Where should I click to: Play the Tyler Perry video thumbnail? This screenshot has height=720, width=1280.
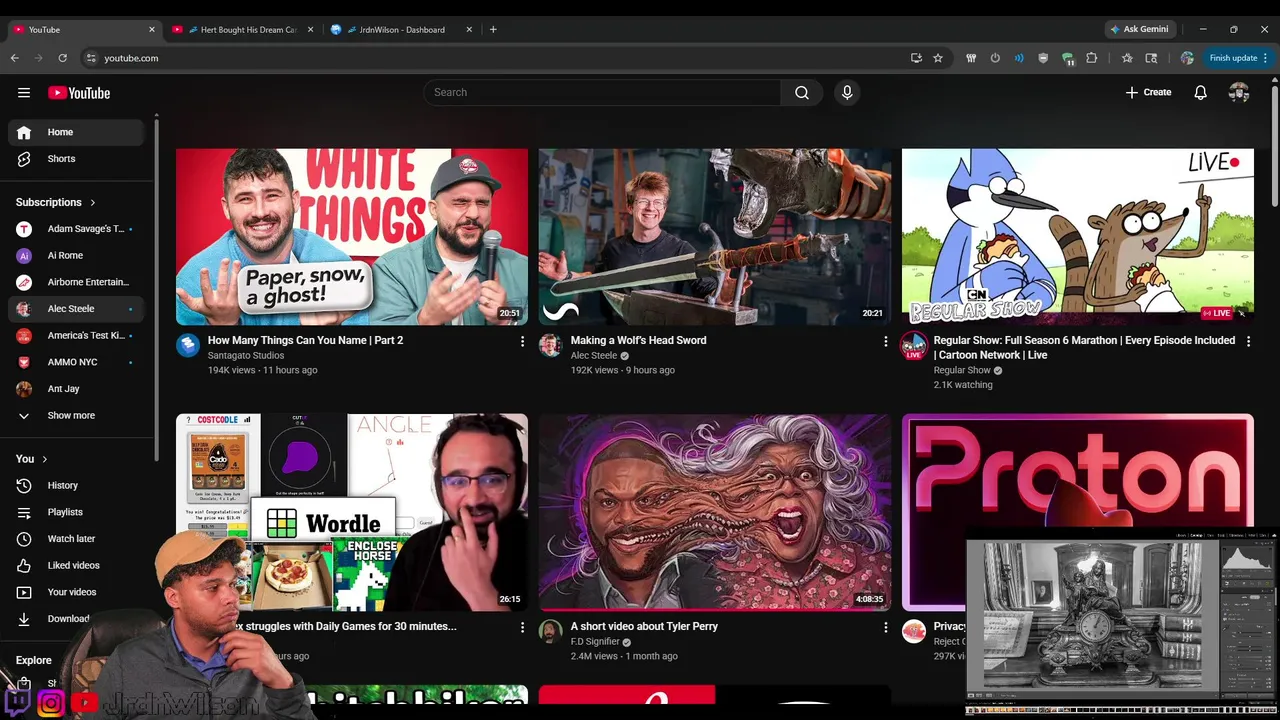[x=715, y=512]
